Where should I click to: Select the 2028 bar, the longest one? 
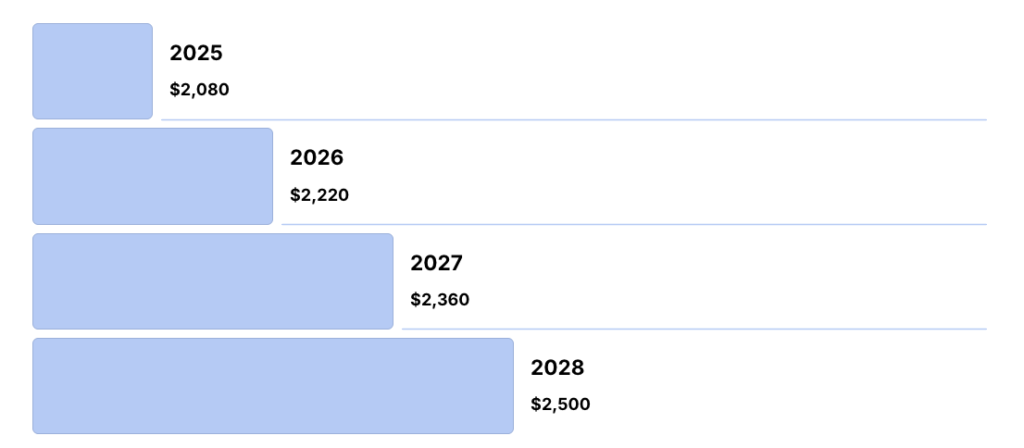click(272, 386)
